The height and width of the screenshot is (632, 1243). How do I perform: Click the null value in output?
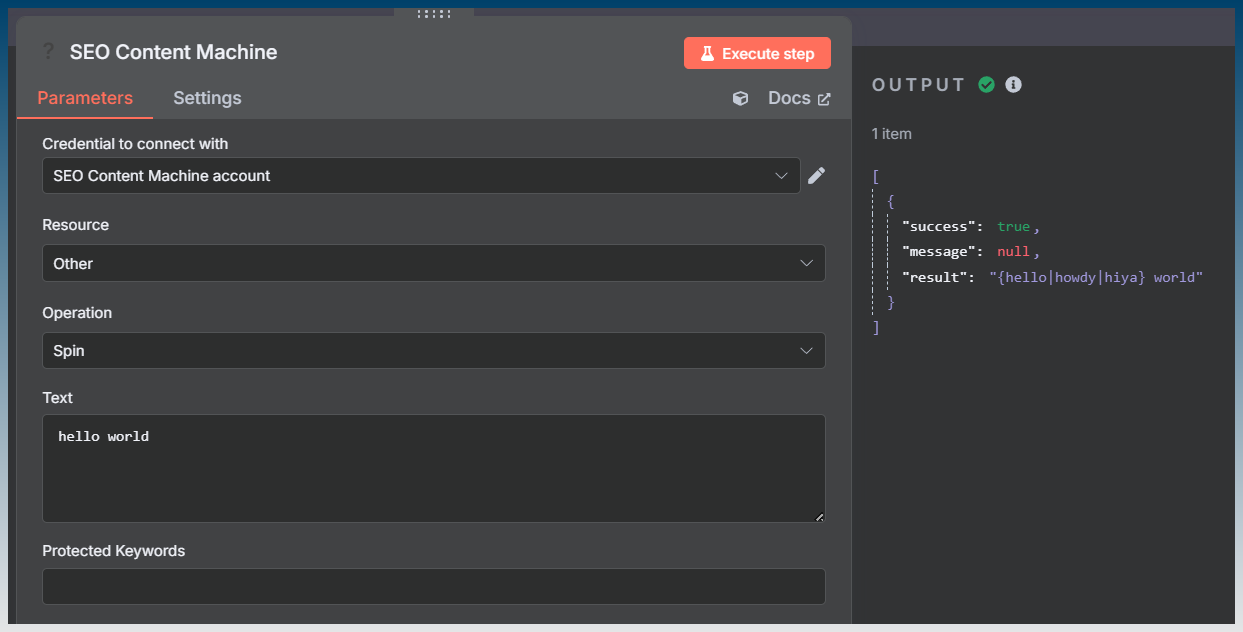click(1013, 252)
